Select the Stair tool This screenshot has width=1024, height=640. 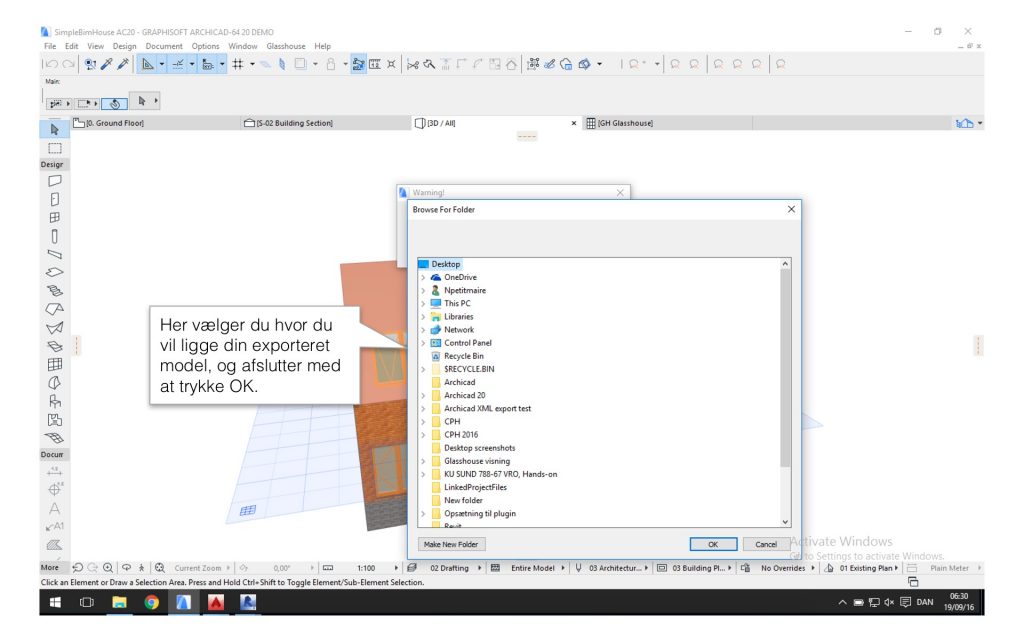click(54, 291)
